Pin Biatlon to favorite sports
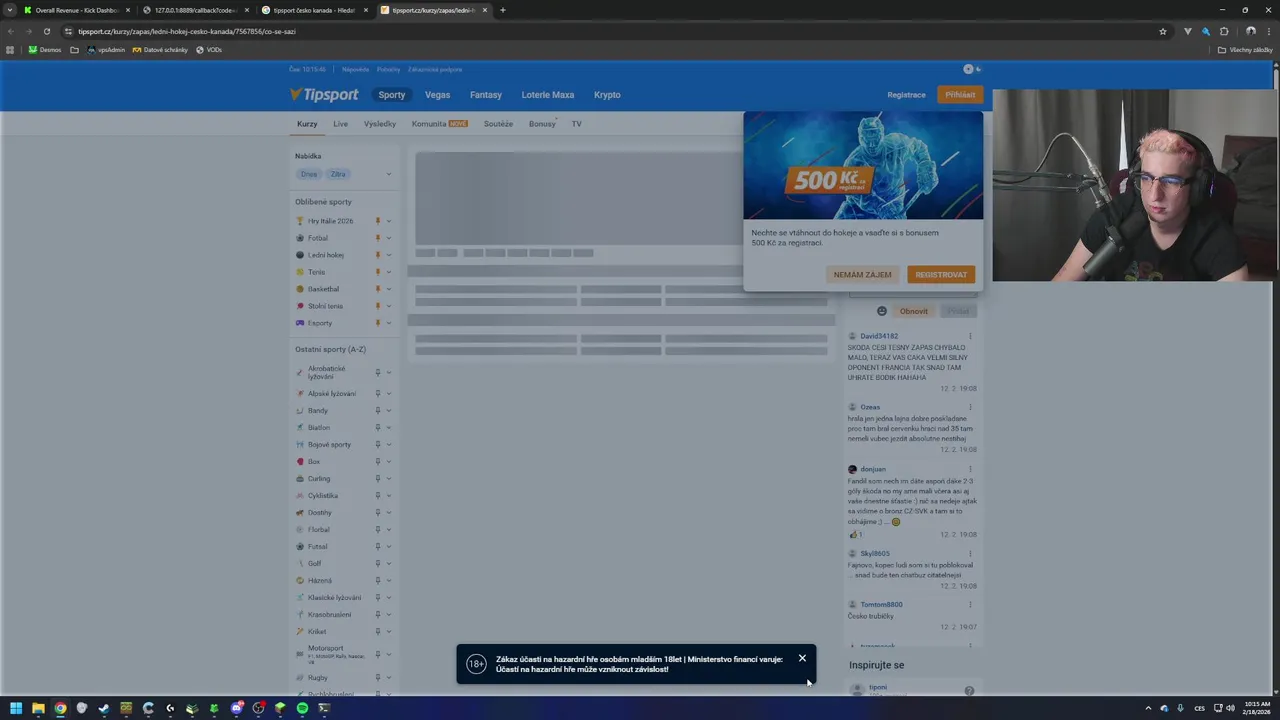This screenshot has height=720, width=1280. pyautogui.click(x=378, y=428)
